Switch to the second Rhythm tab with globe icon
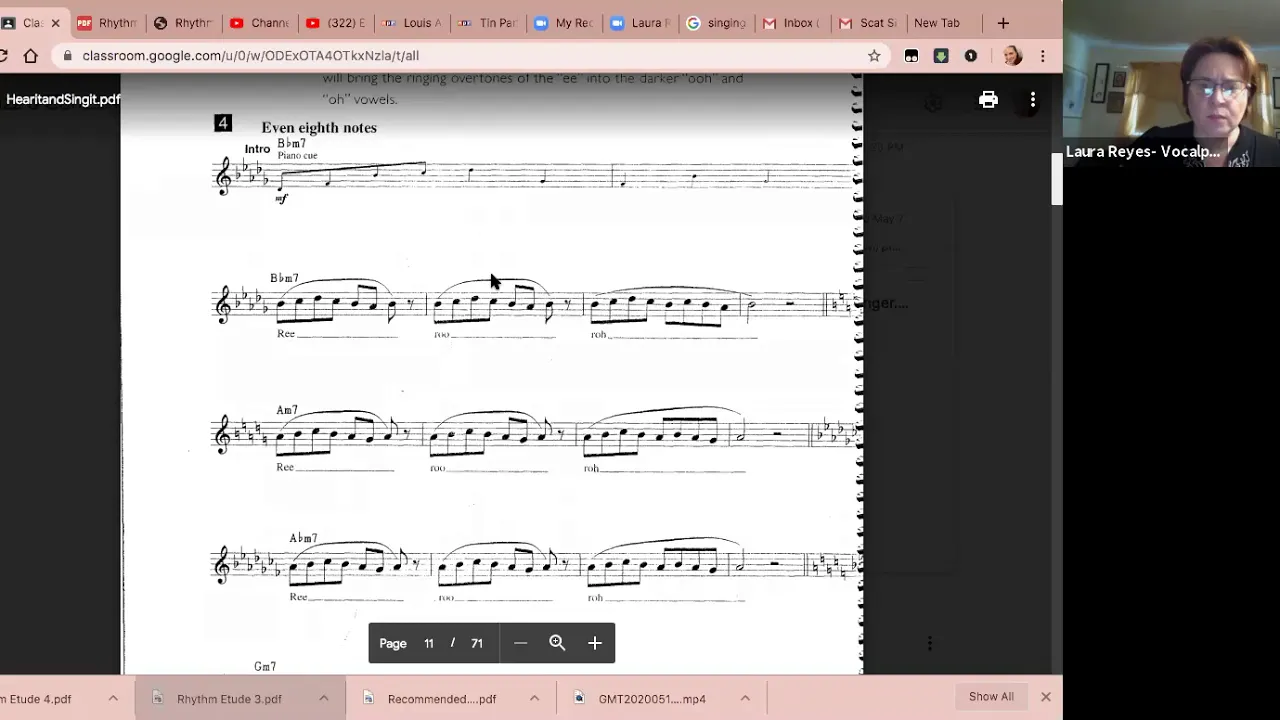The image size is (1280, 720). point(183,23)
